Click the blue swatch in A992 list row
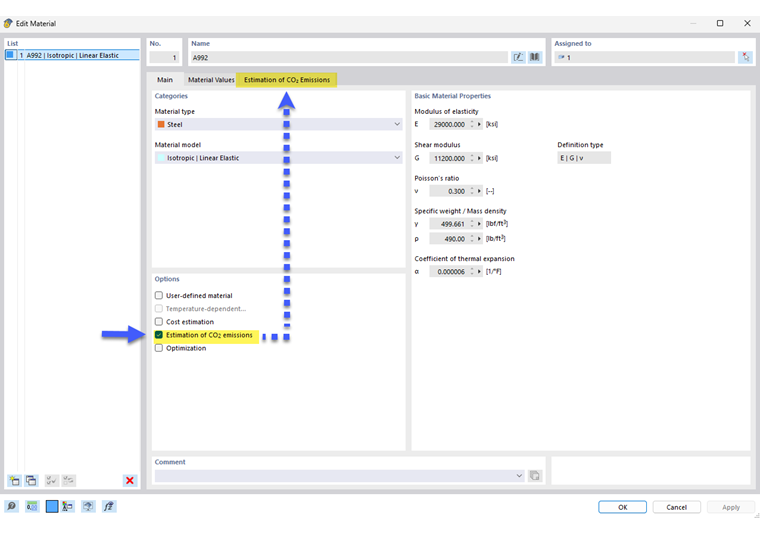This screenshot has height=535, width=760. pyautogui.click(x=10, y=55)
